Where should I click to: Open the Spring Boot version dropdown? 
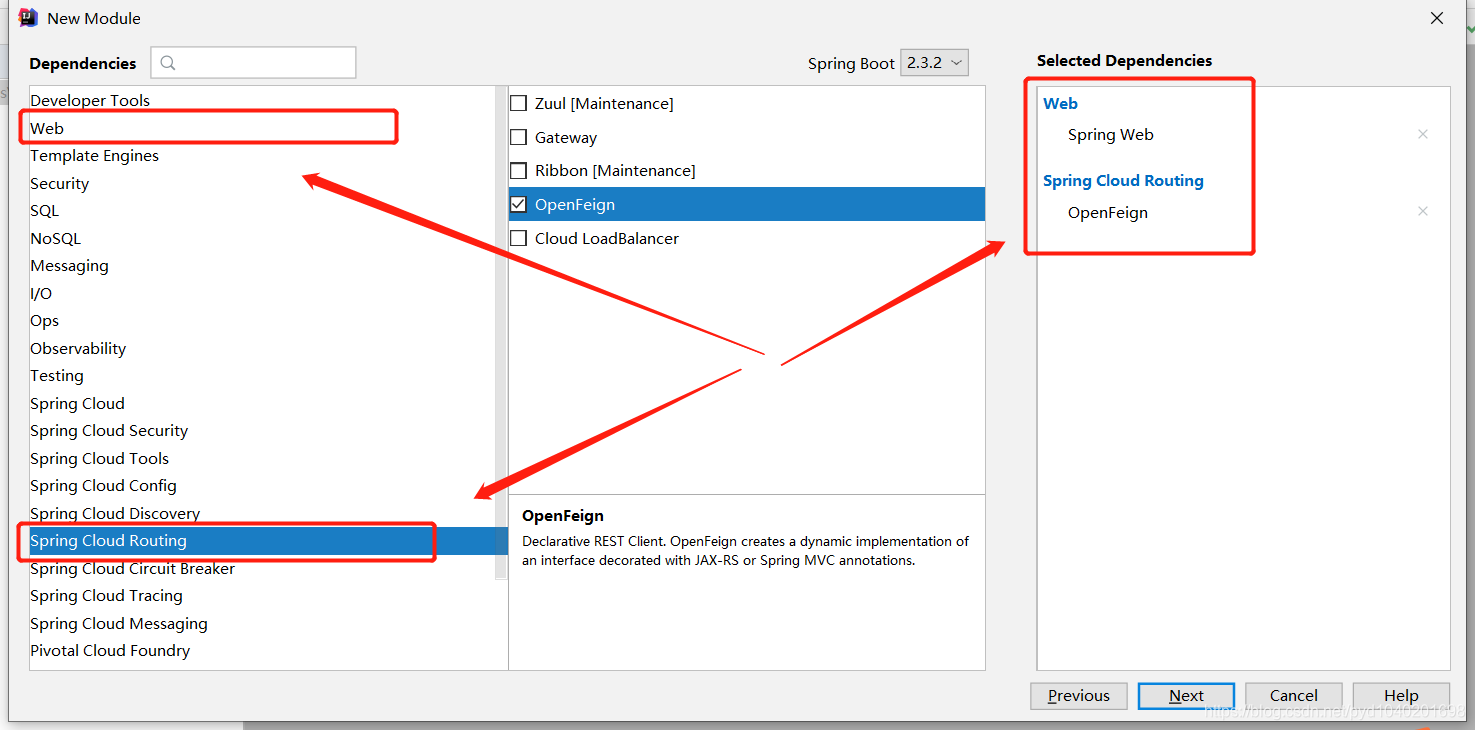[x=934, y=63]
